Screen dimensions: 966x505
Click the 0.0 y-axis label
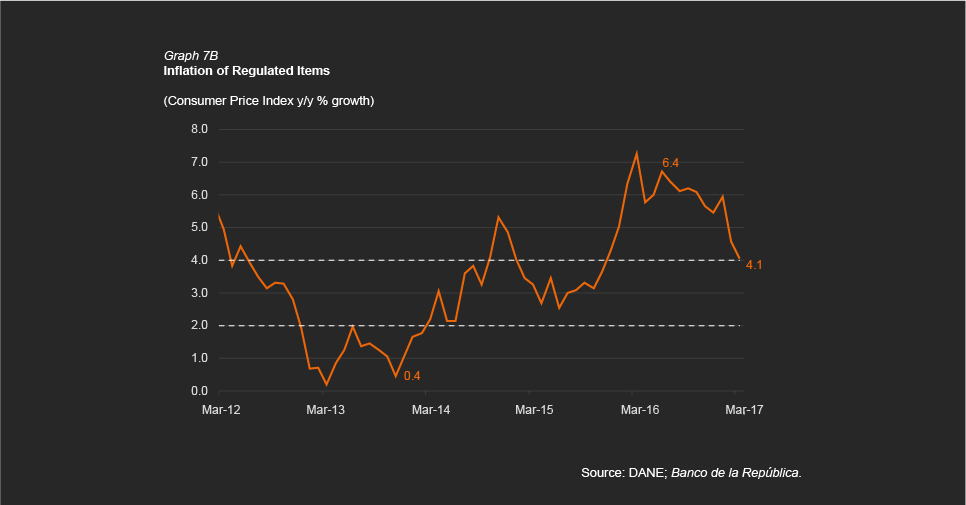pos(198,391)
